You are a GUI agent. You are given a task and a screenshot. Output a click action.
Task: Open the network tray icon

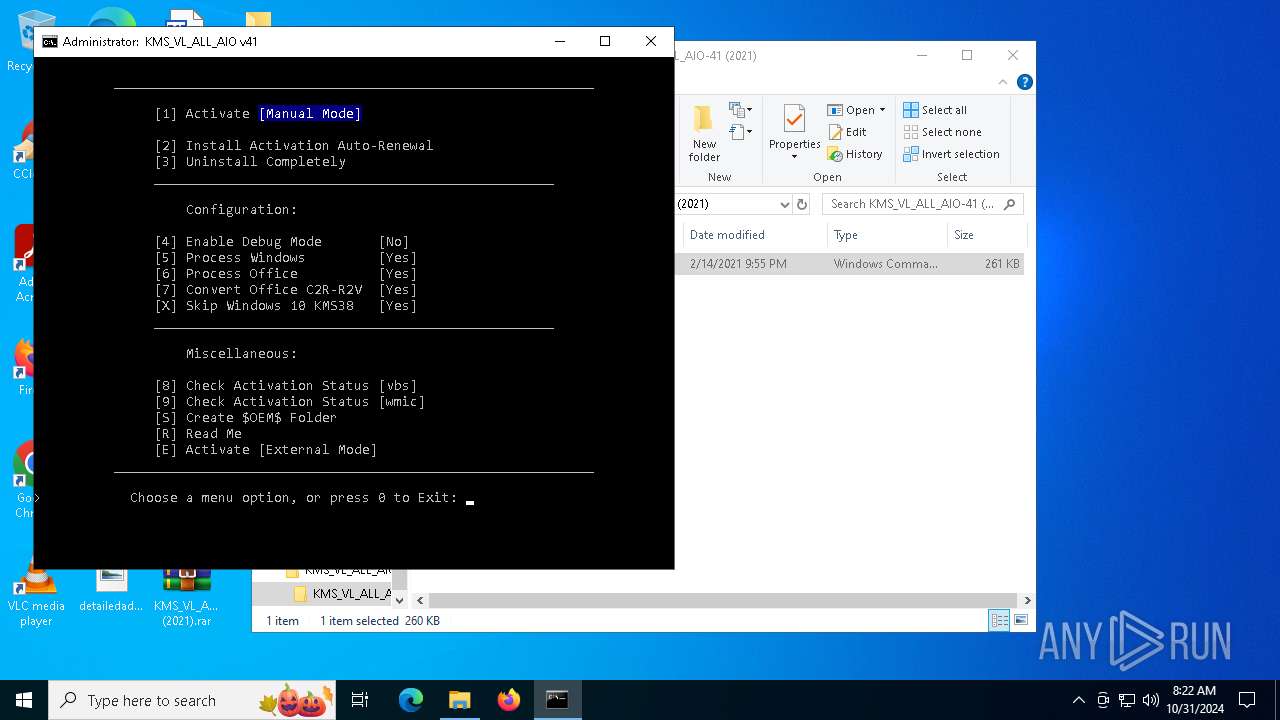pos(1127,700)
